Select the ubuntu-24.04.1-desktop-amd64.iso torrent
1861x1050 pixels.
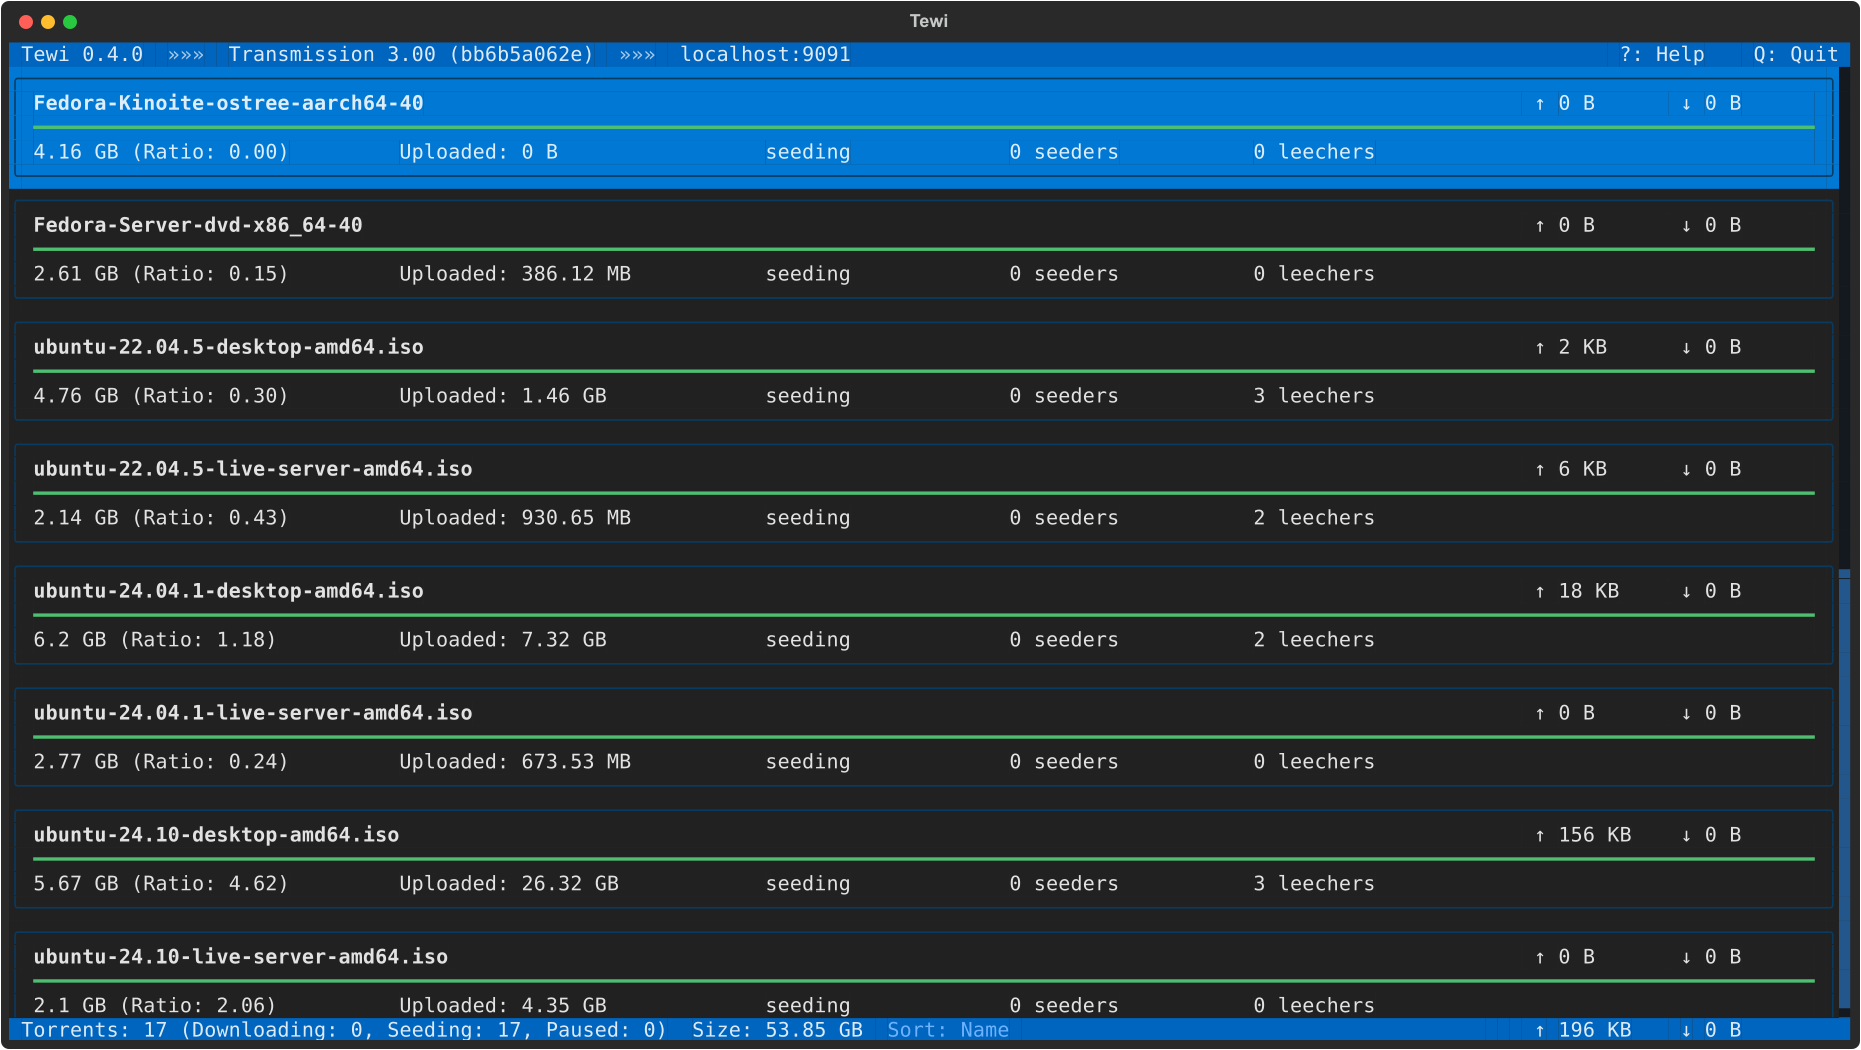coord(924,615)
